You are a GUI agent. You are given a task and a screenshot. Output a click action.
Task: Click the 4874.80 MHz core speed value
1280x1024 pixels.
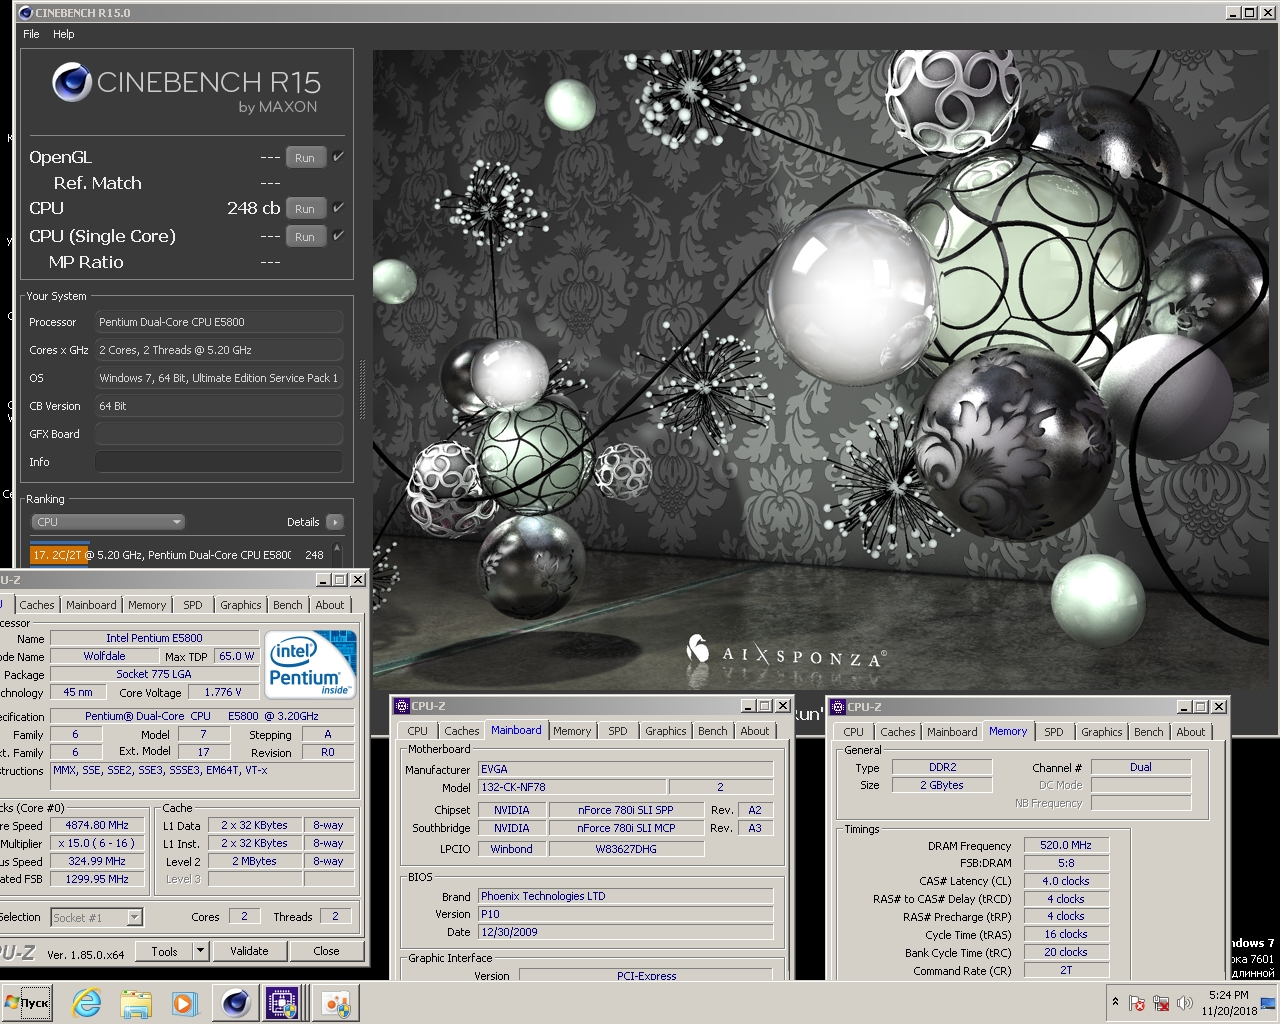[97, 825]
